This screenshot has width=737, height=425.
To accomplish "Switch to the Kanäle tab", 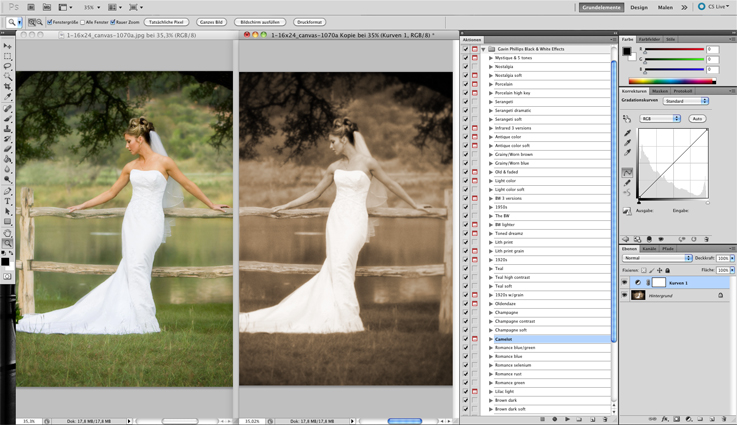I will pos(649,248).
